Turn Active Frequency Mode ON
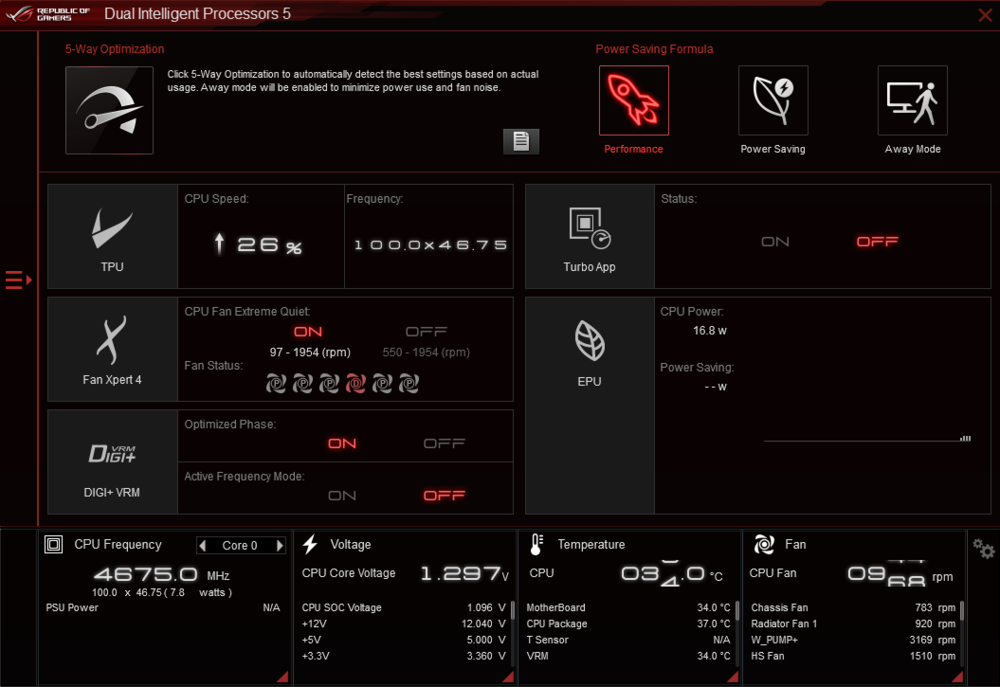The width and height of the screenshot is (1000, 687). click(342, 495)
